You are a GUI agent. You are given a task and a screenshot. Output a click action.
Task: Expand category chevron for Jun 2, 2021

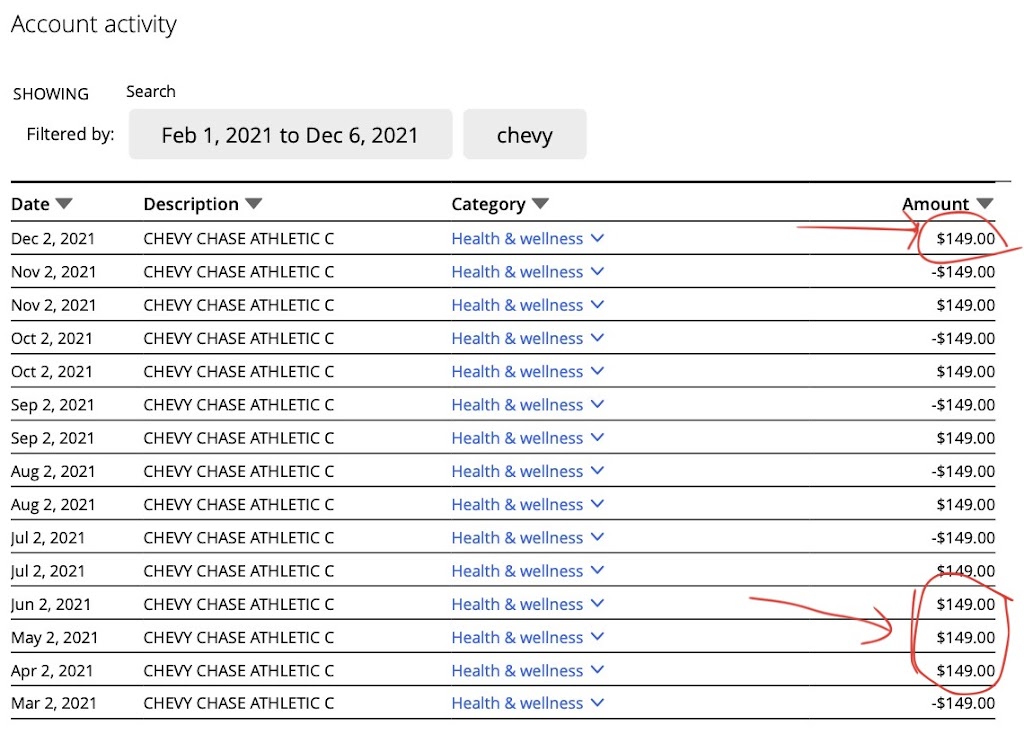click(x=598, y=604)
